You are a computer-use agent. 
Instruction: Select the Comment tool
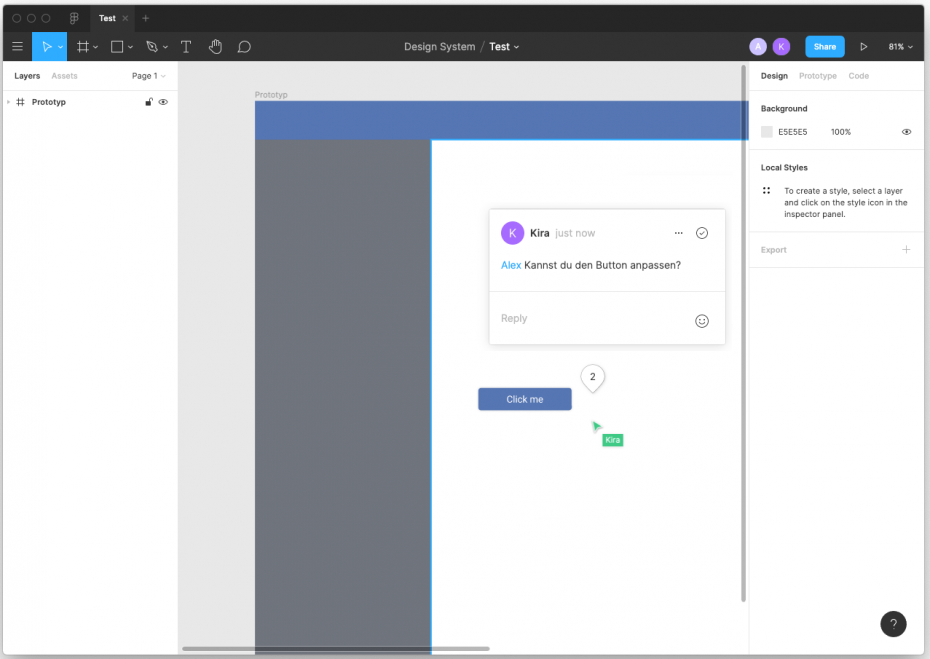point(244,47)
